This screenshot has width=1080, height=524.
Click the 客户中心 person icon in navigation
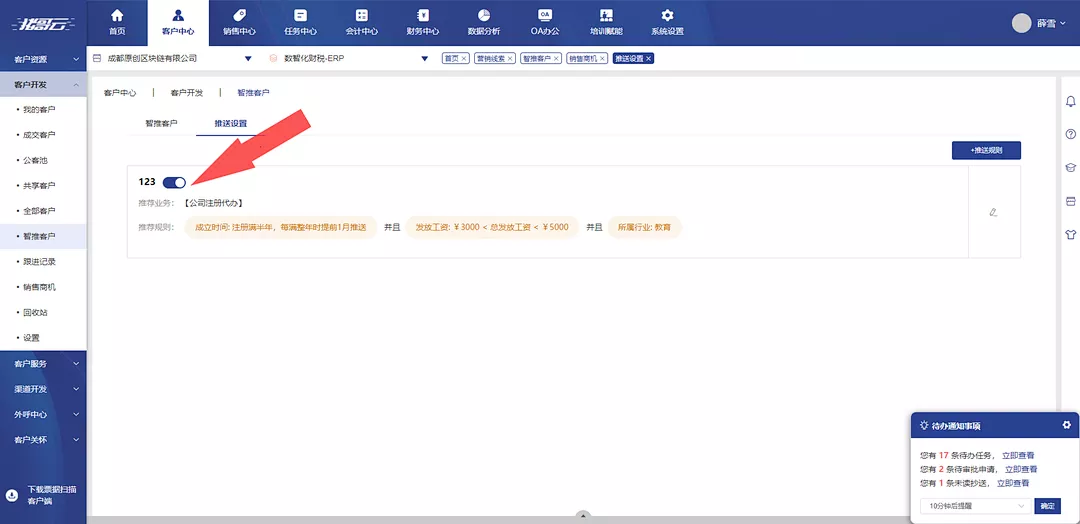click(x=178, y=15)
